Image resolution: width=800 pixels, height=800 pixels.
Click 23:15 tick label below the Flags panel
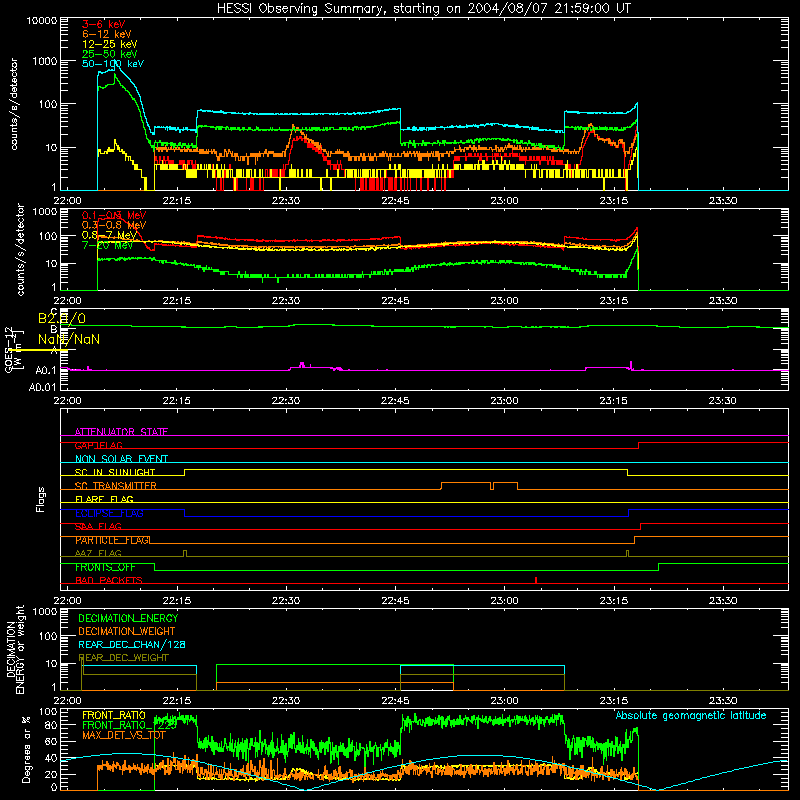613,601
